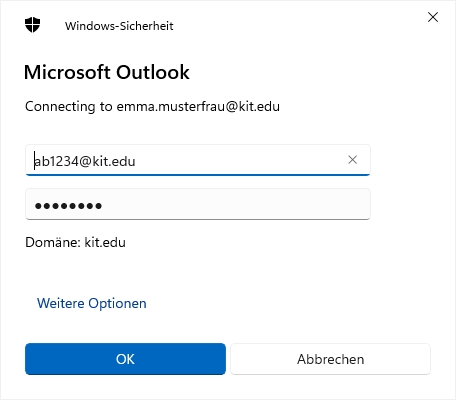Click the kit.edu value after Domäne
Screen dimensions: 456x400
(x=105, y=242)
